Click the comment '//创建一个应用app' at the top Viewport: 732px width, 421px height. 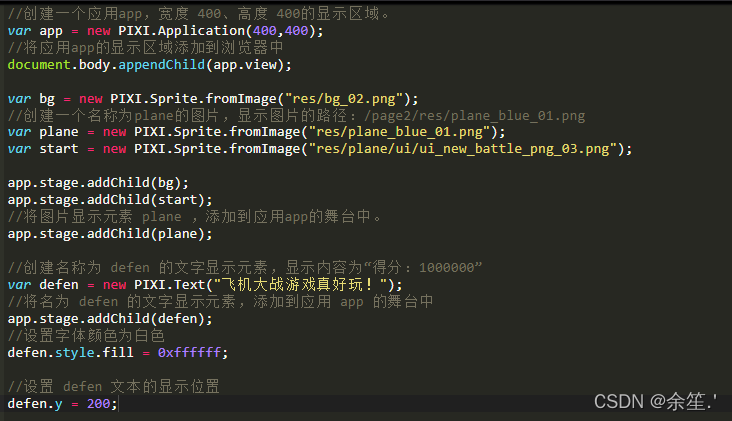pyautogui.click(x=199, y=14)
